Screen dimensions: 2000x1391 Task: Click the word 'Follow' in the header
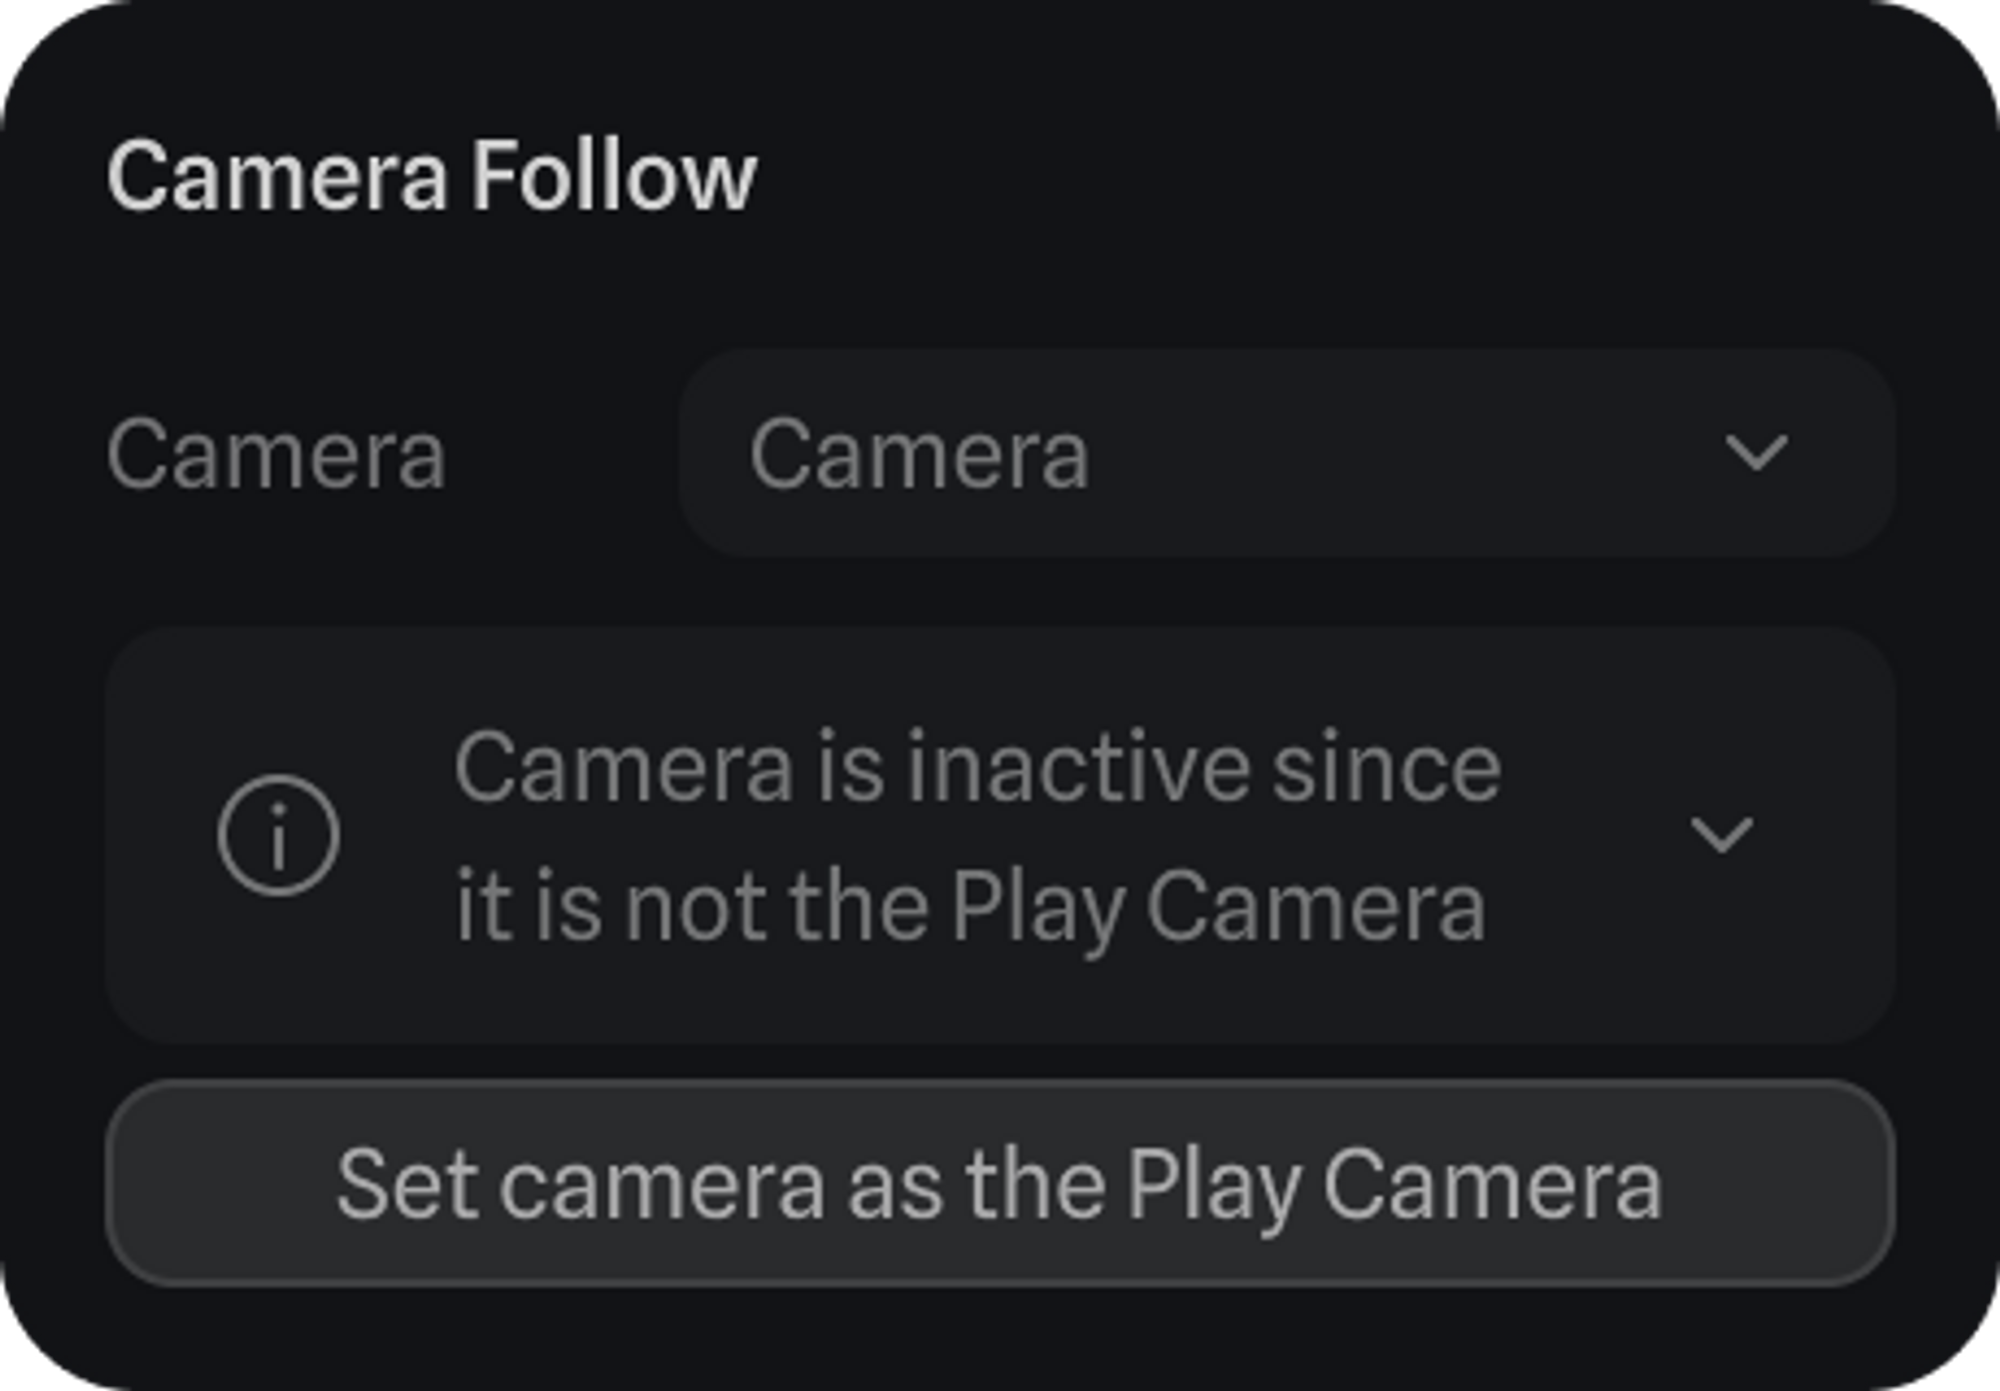[613, 177]
